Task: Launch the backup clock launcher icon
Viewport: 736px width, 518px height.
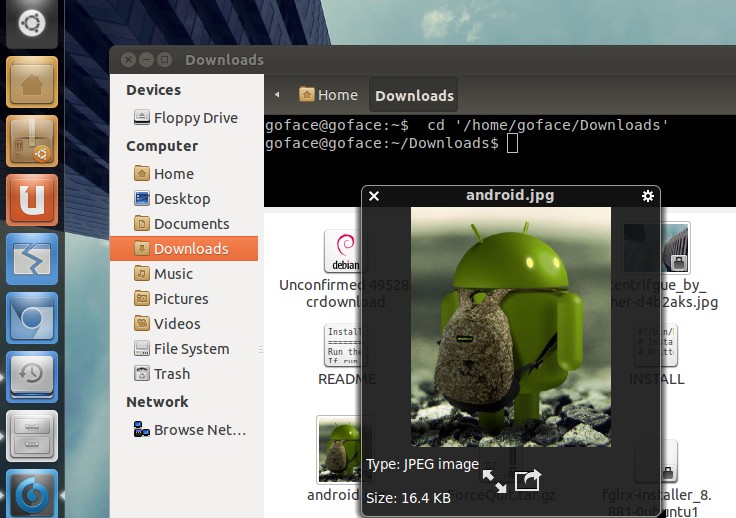Action: coord(32,377)
